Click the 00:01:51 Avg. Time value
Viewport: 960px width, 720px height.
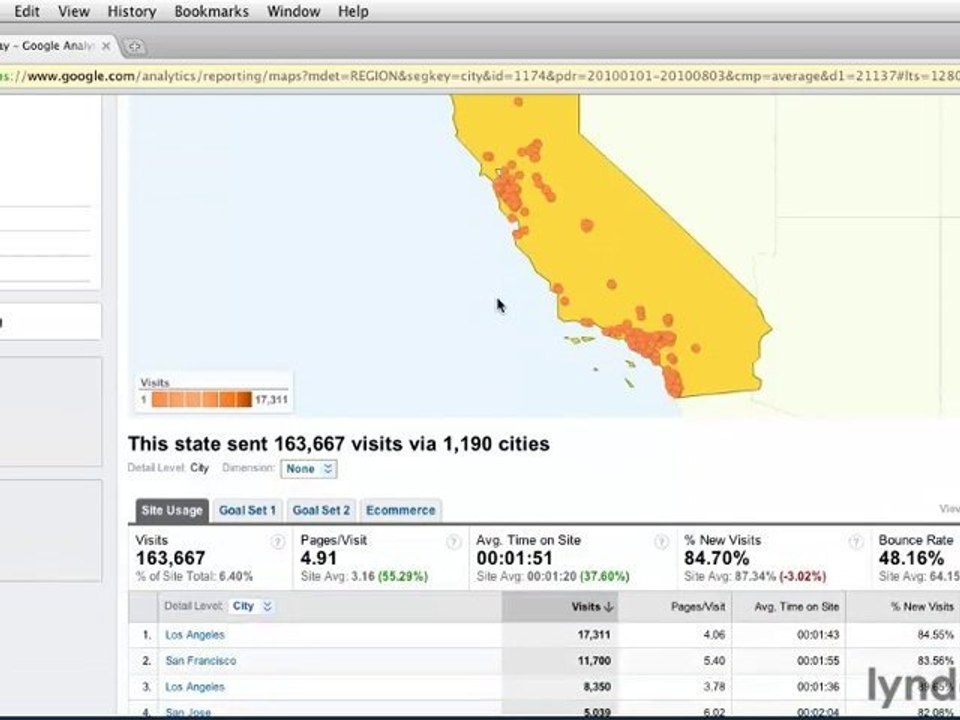tap(514, 558)
